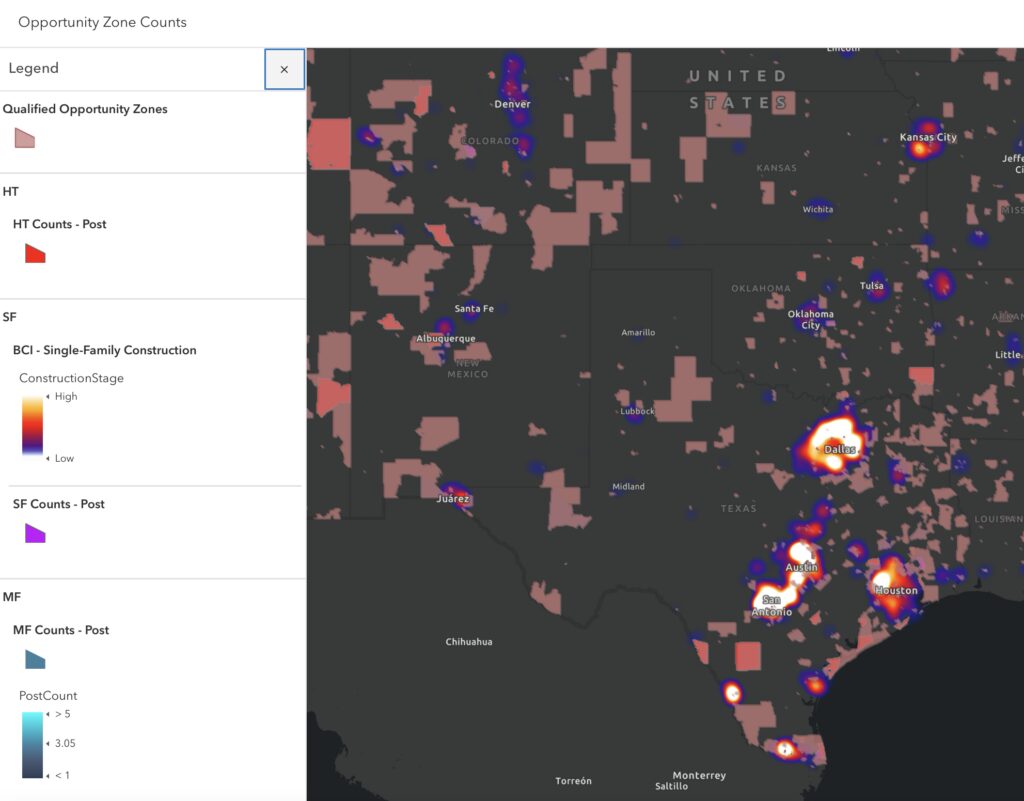
Task: Click the Austin label on the map
Action: pos(801,567)
